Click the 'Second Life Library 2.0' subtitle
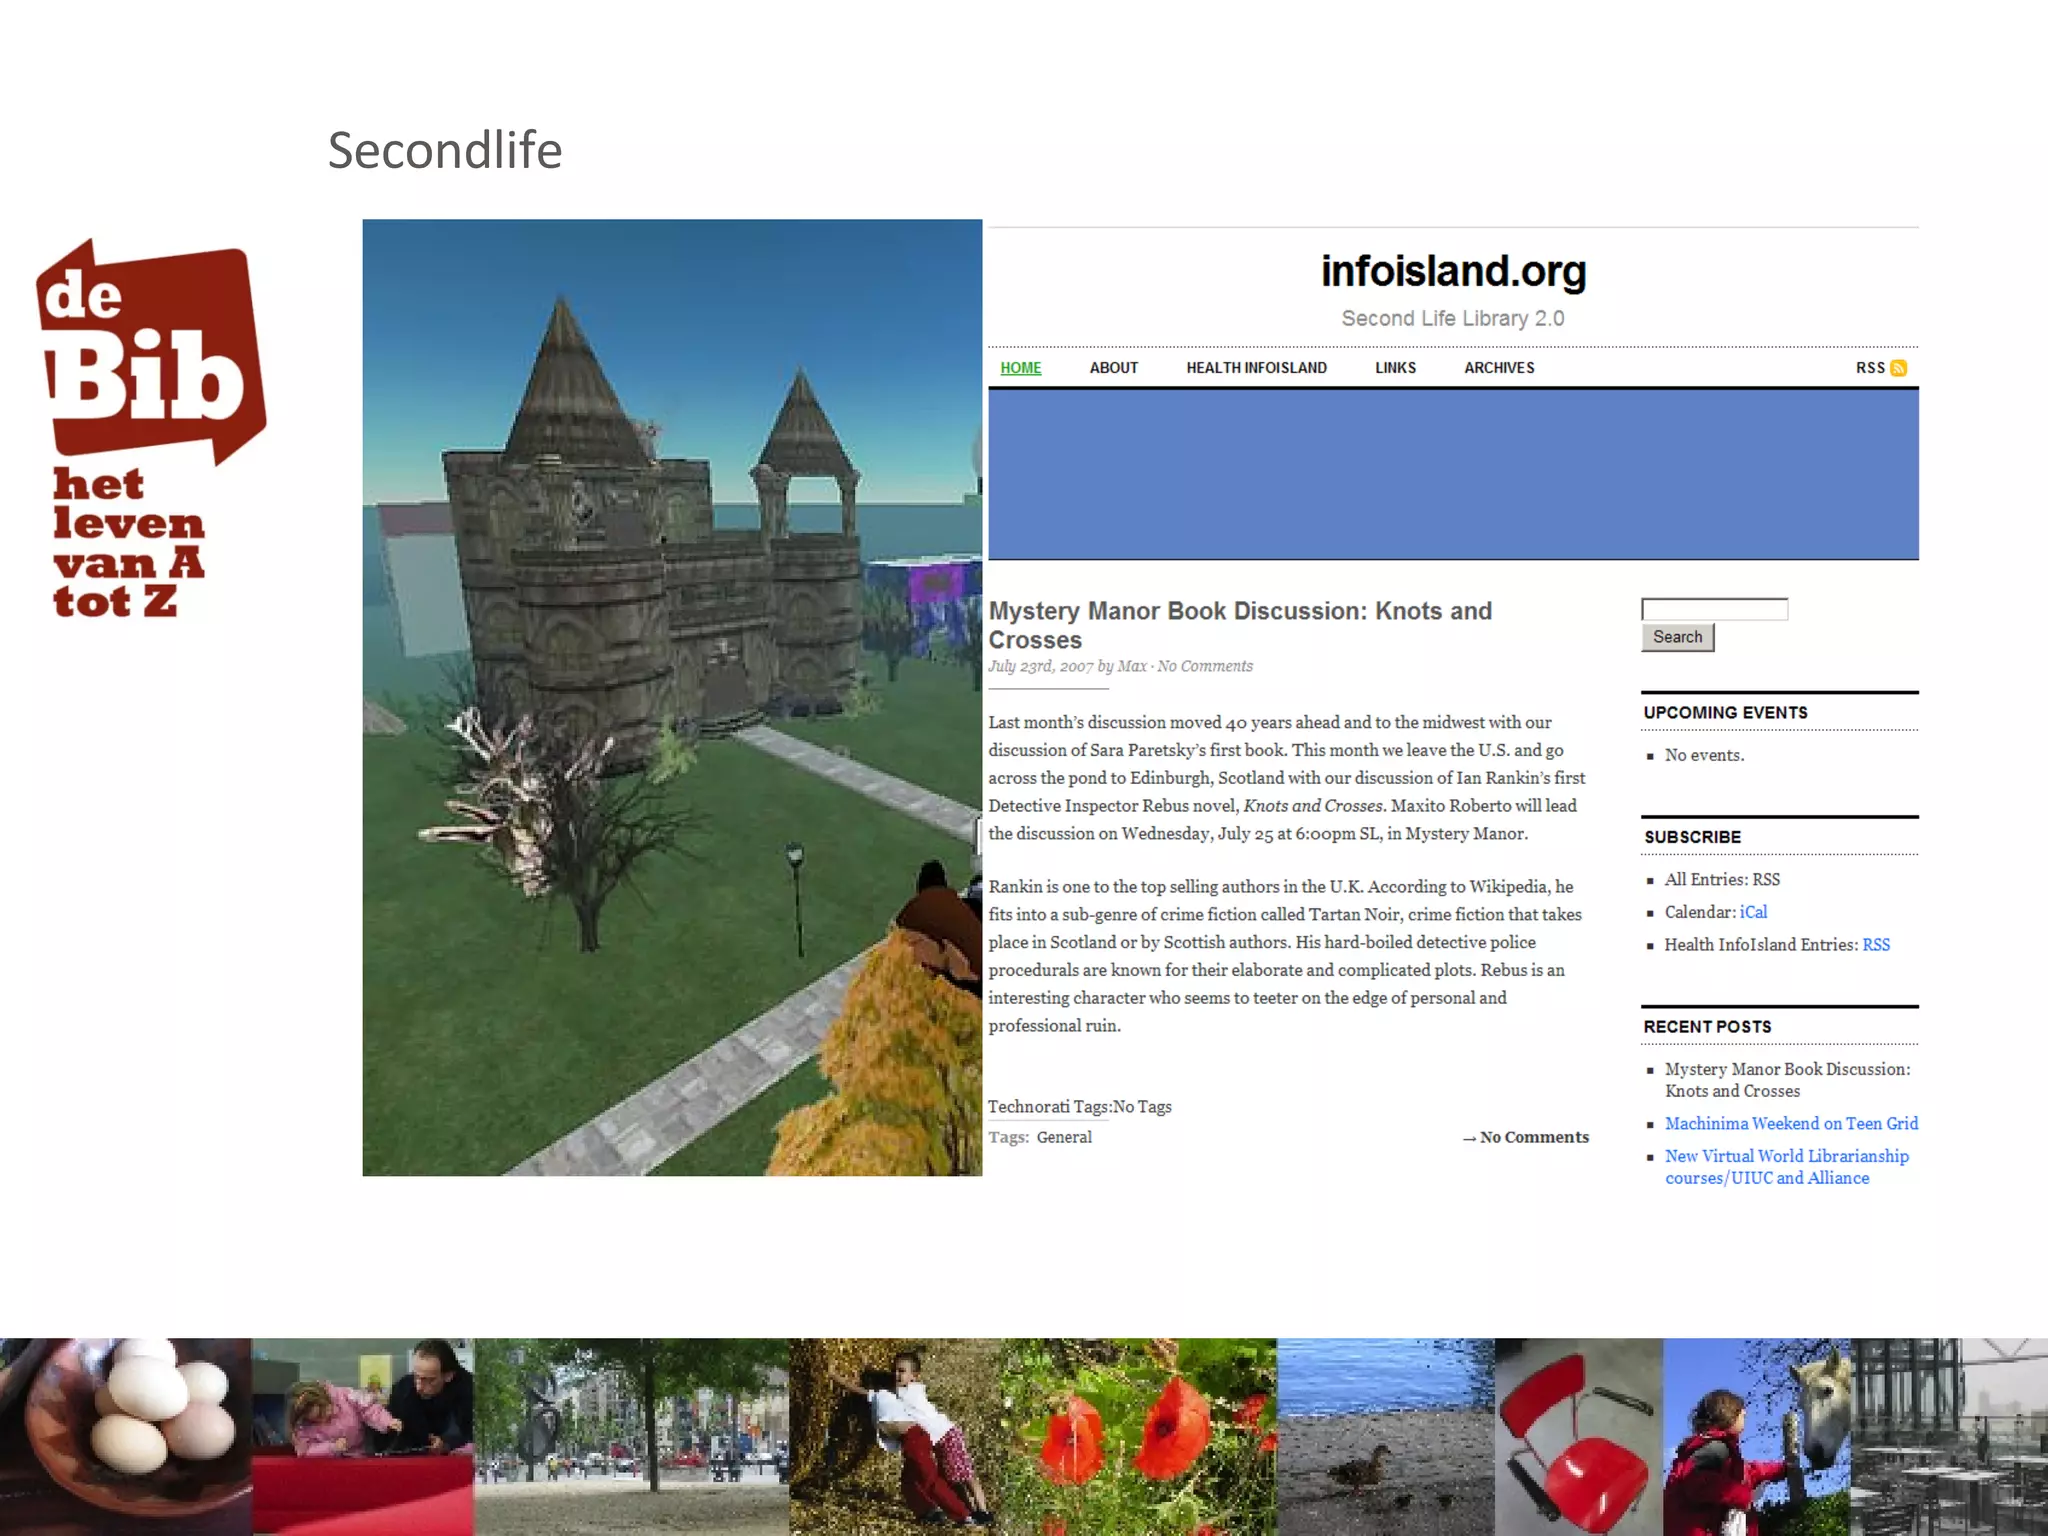The height and width of the screenshot is (1536, 2048). coord(1453,318)
